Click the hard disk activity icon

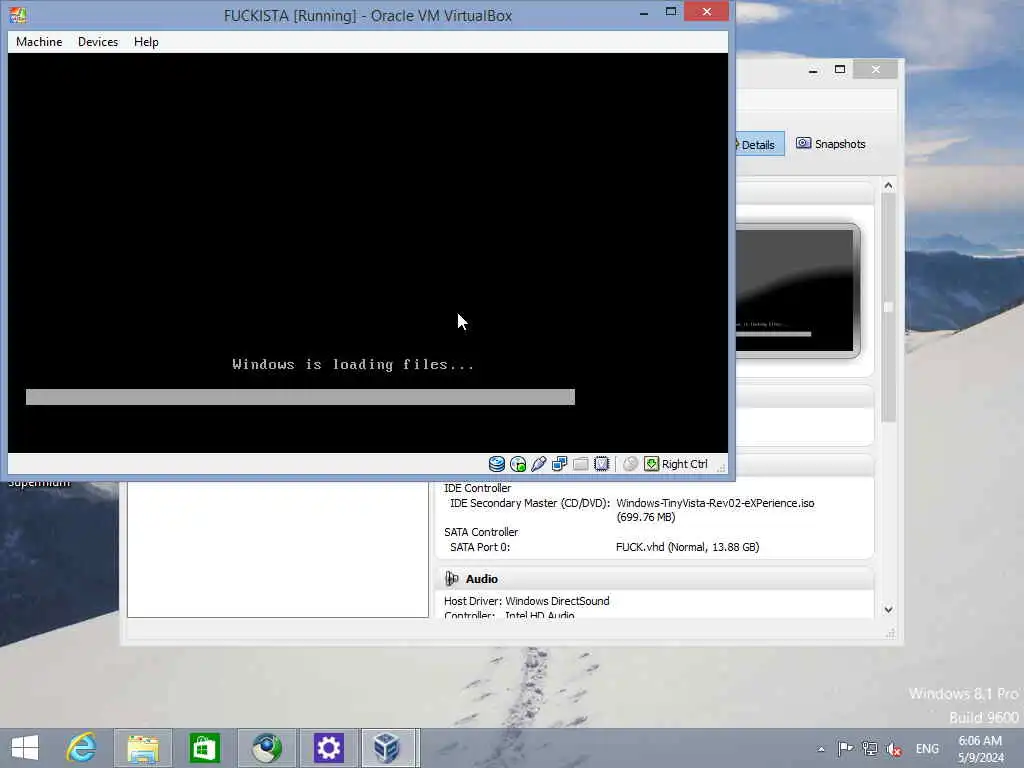pyautogui.click(x=496, y=464)
